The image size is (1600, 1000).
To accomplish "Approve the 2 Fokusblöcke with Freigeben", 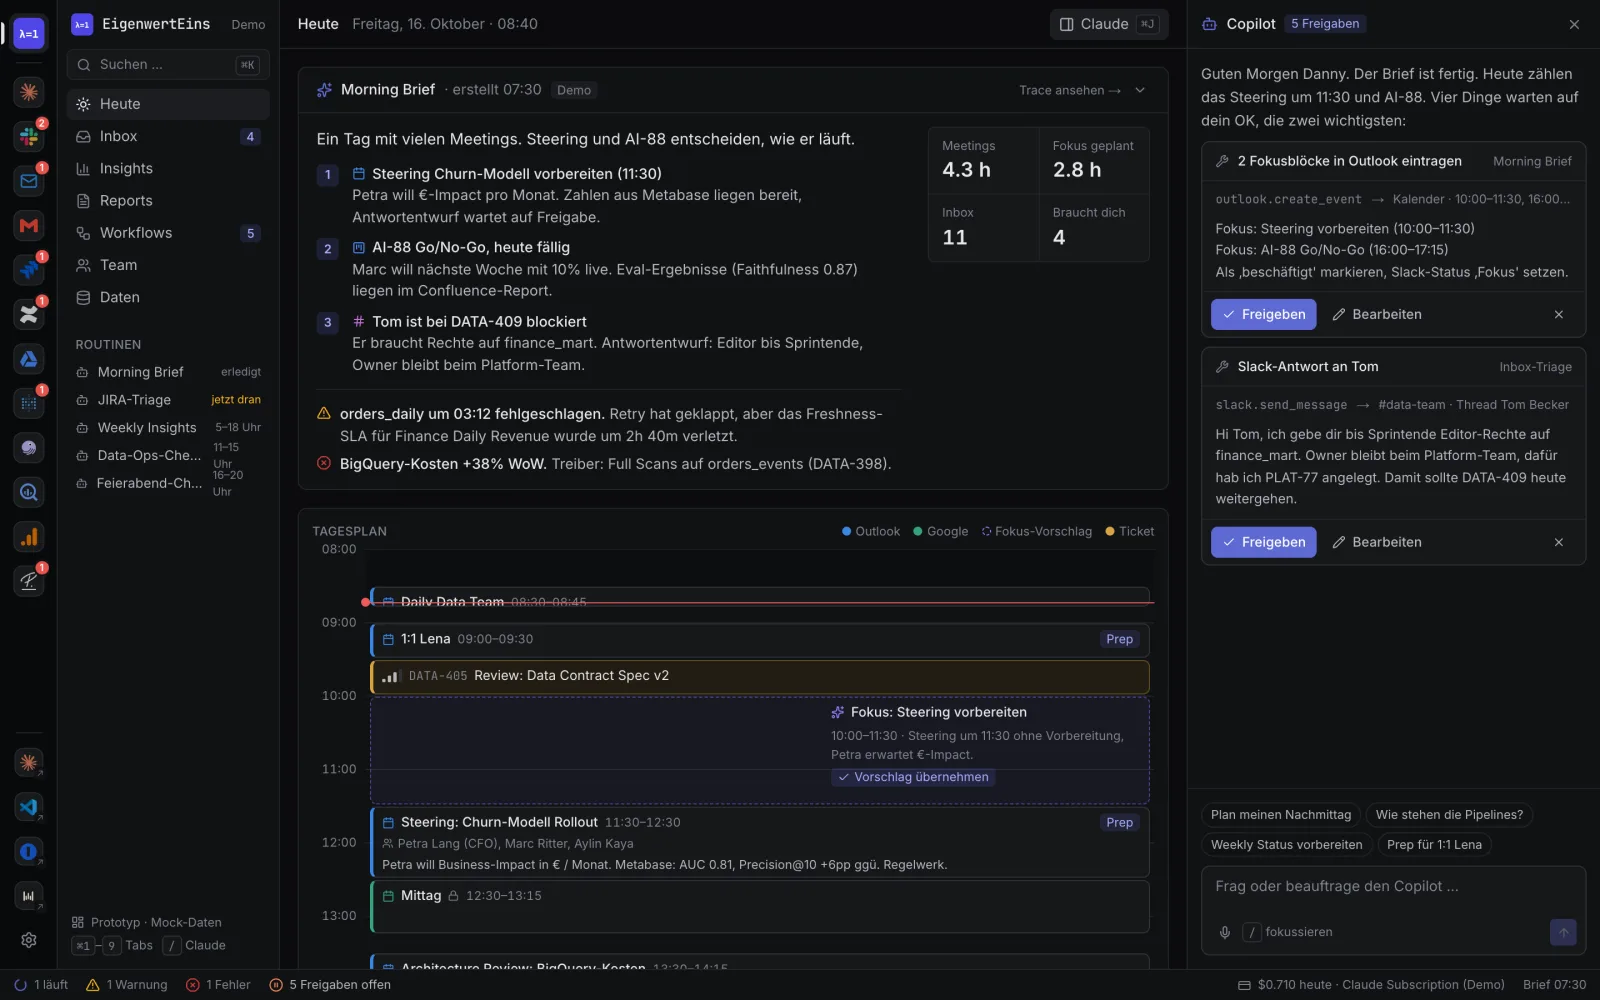I will [1264, 314].
